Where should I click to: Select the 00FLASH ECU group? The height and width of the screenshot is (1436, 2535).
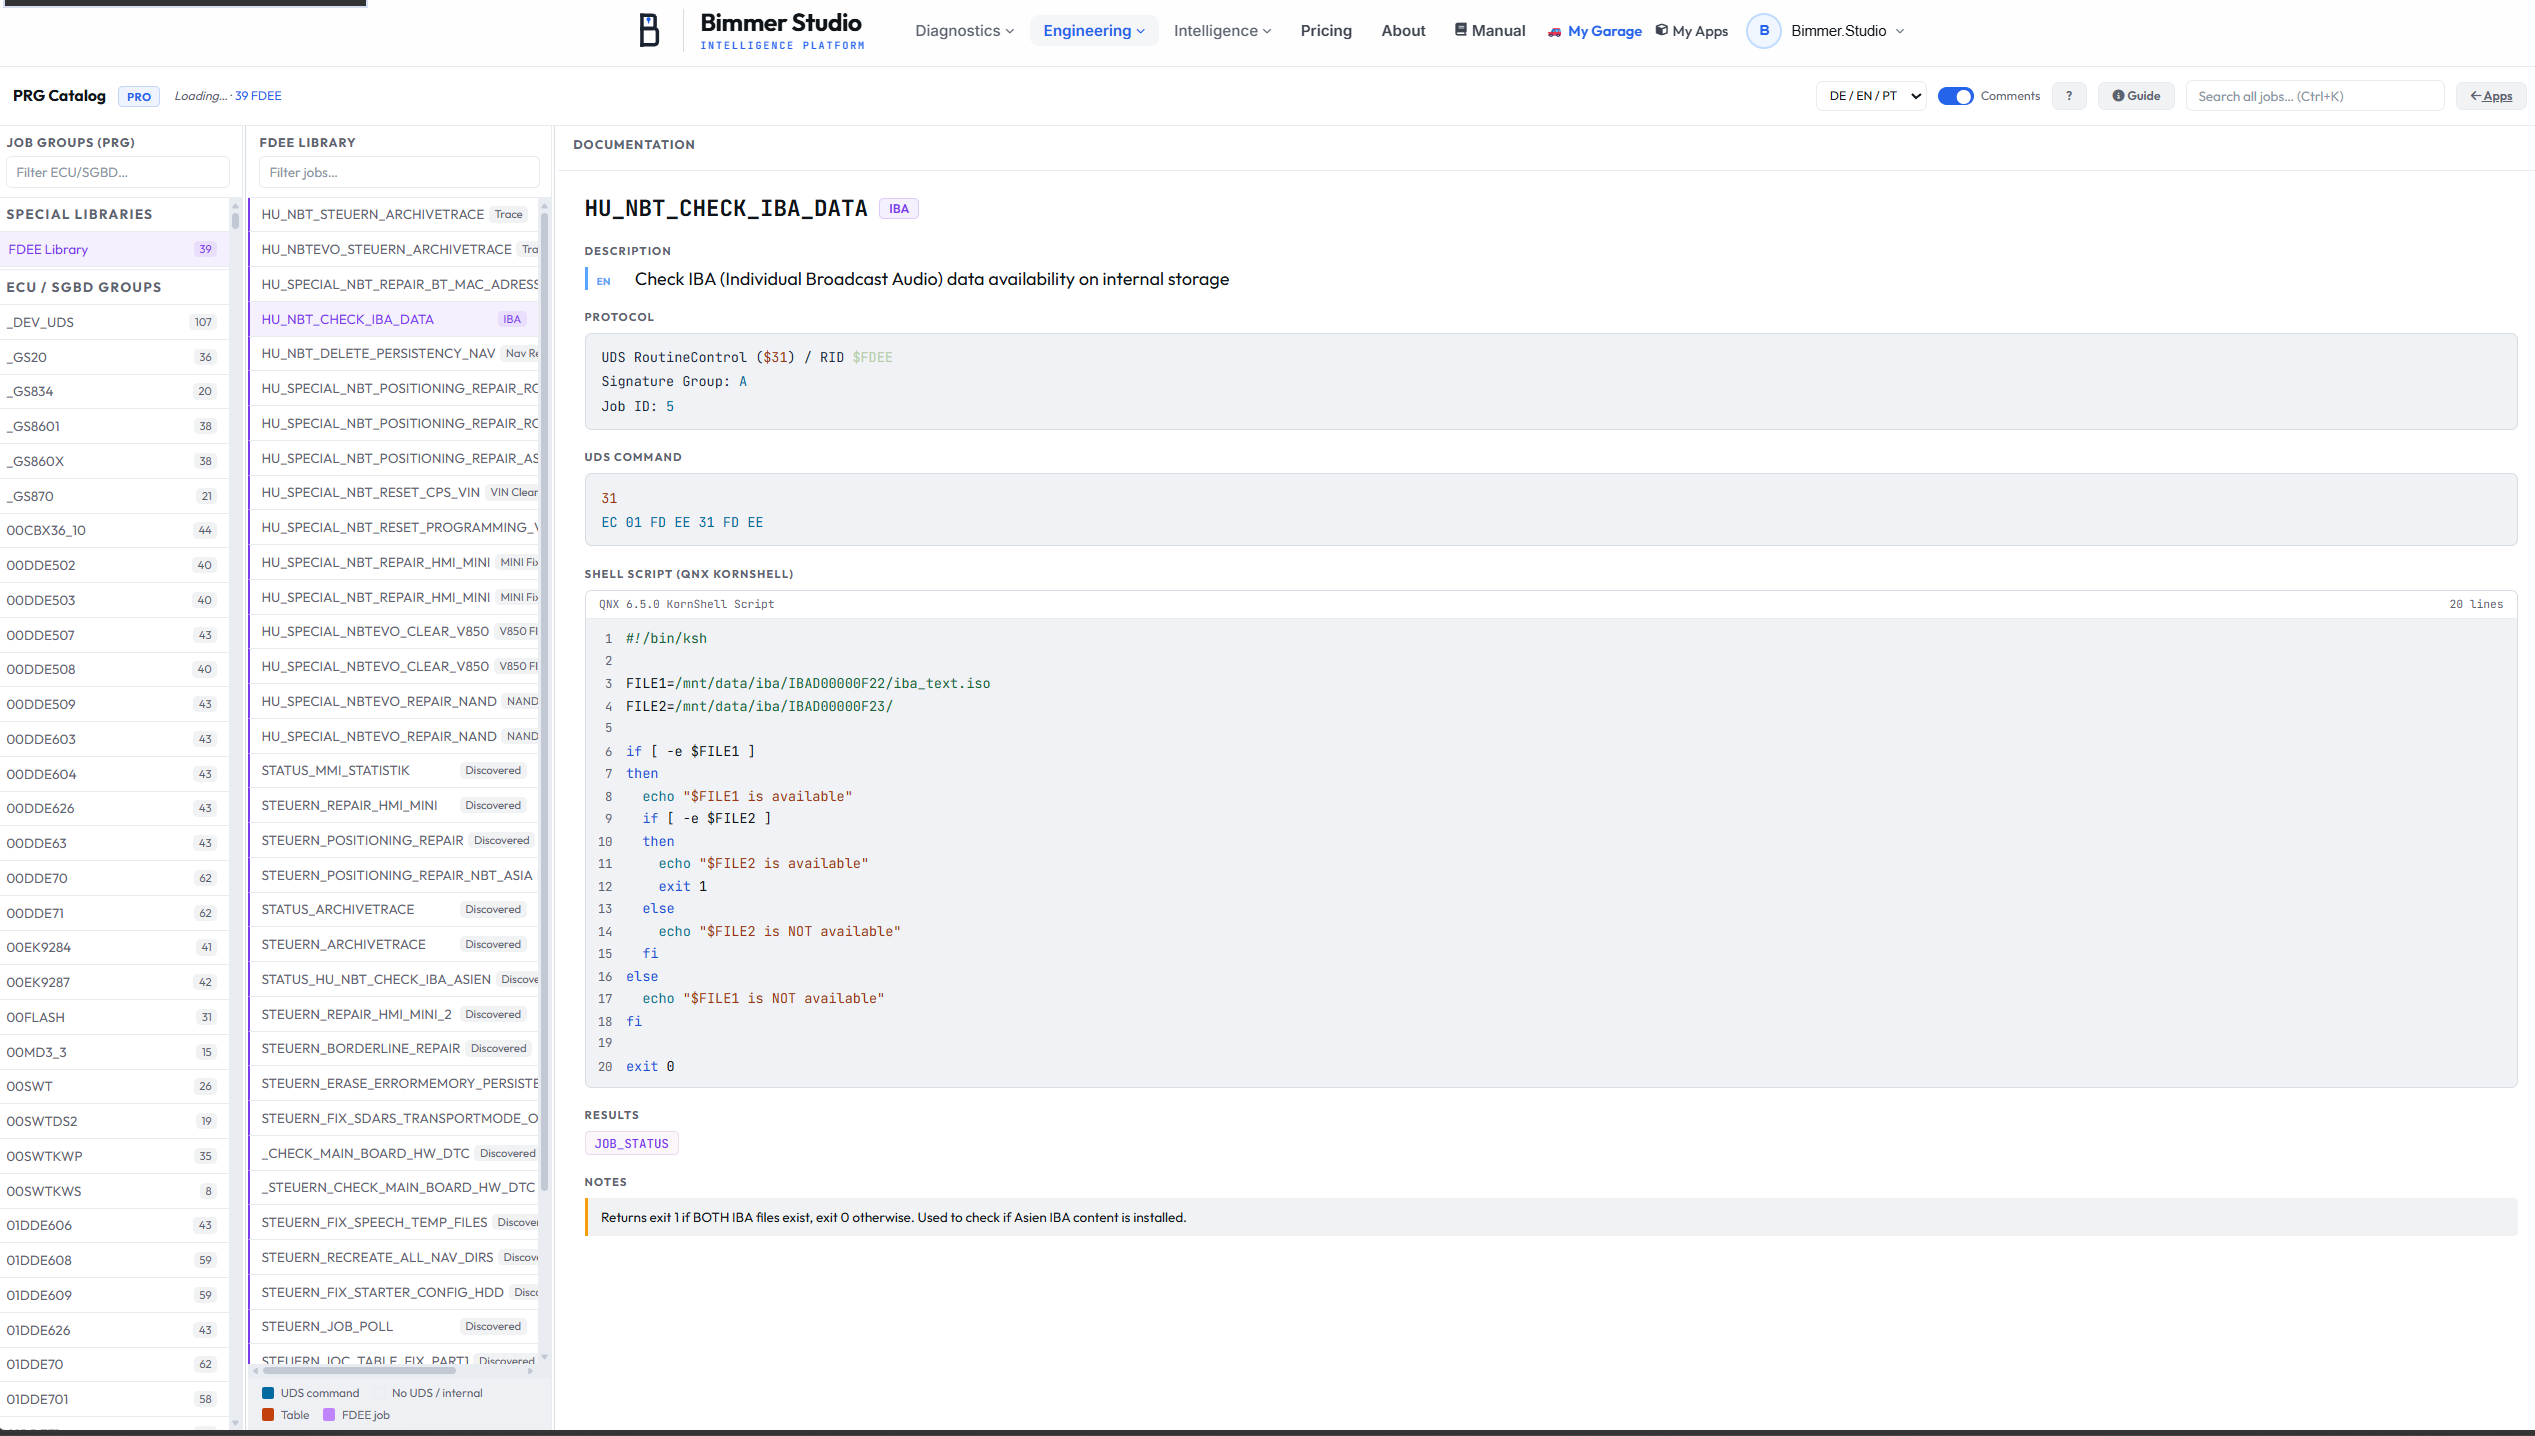click(114, 1017)
